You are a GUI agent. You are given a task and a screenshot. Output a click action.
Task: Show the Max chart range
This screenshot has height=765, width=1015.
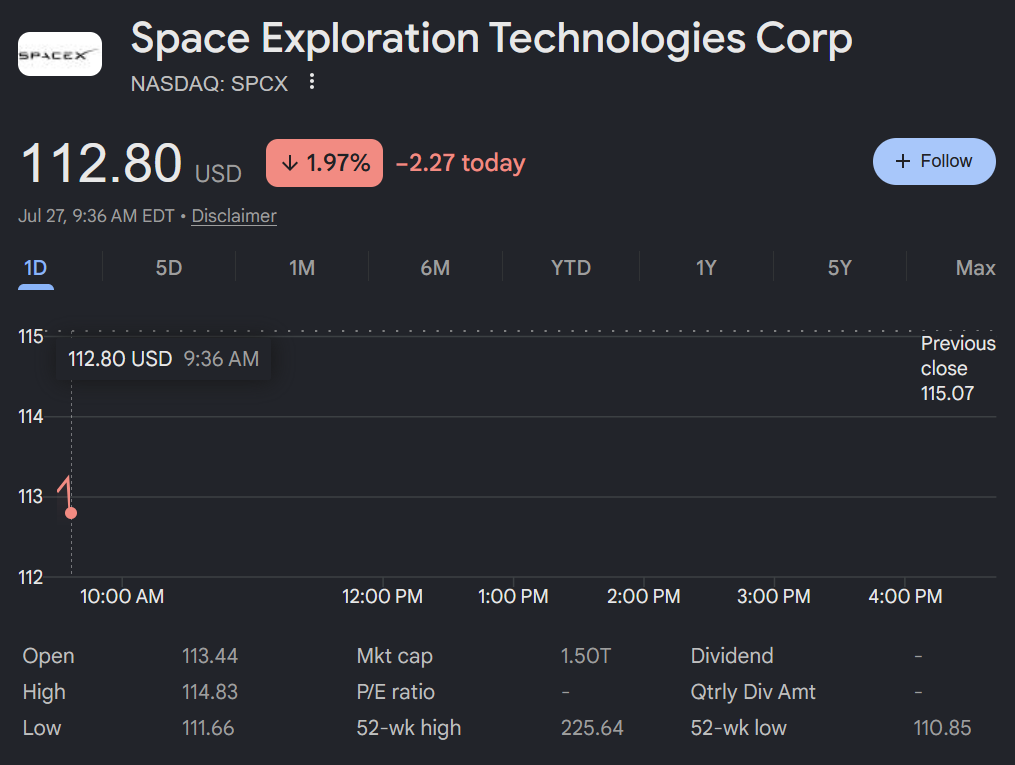click(x=976, y=268)
